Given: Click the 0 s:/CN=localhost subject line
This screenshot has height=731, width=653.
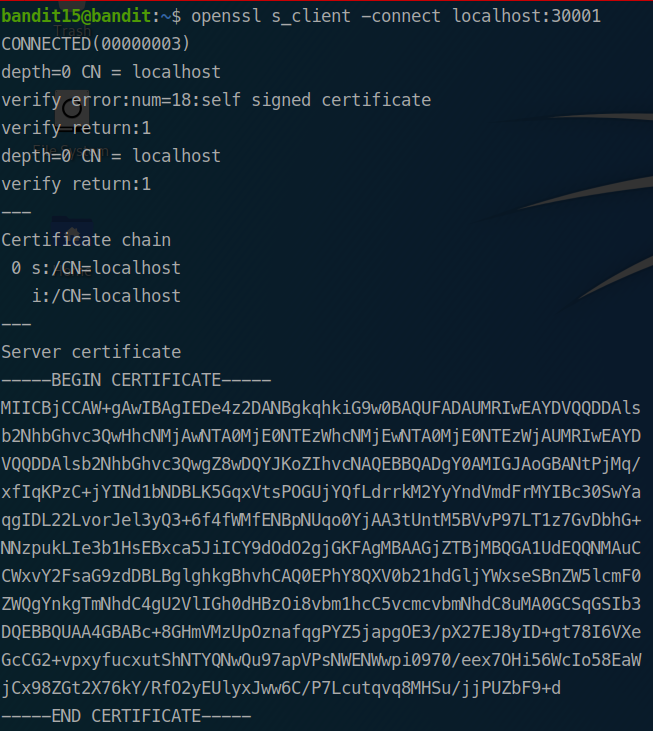Looking at the screenshot, I should (x=96, y=268).
